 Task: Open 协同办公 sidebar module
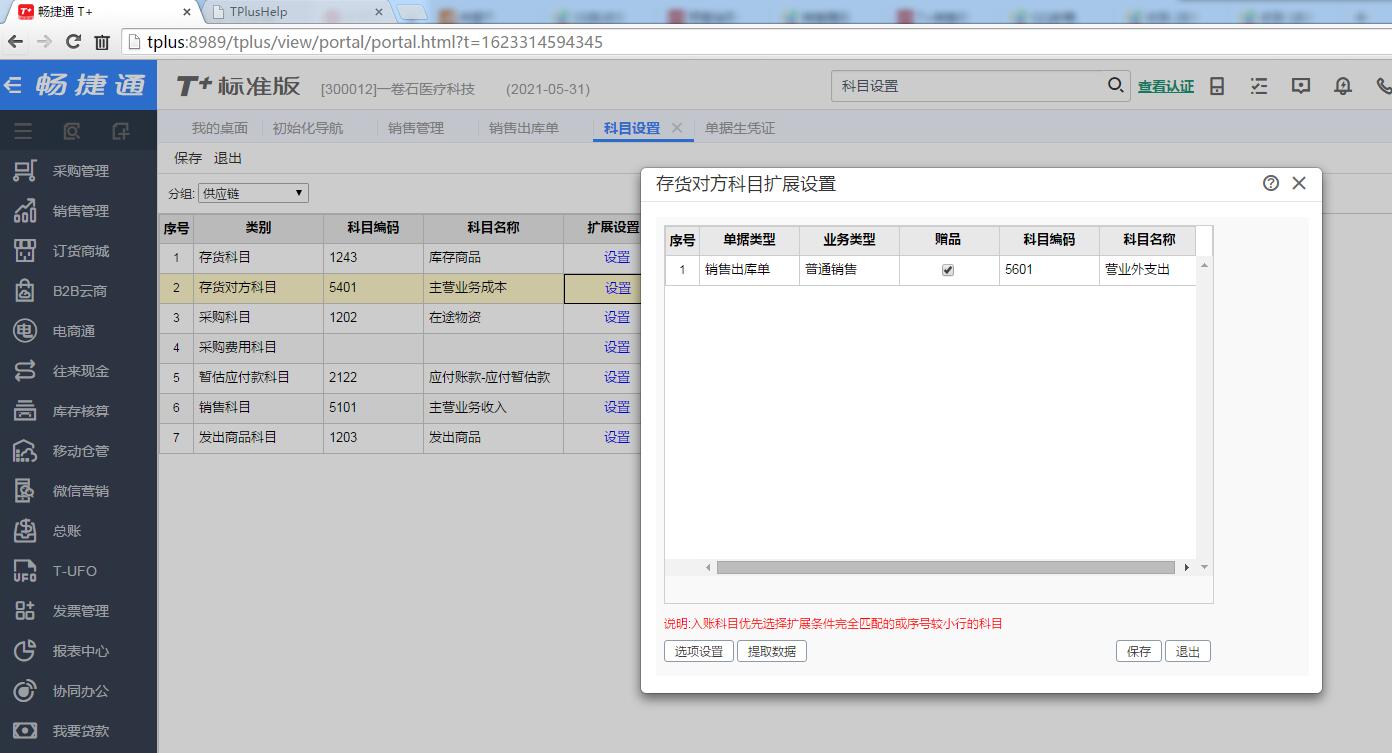(x=78, y=691)
